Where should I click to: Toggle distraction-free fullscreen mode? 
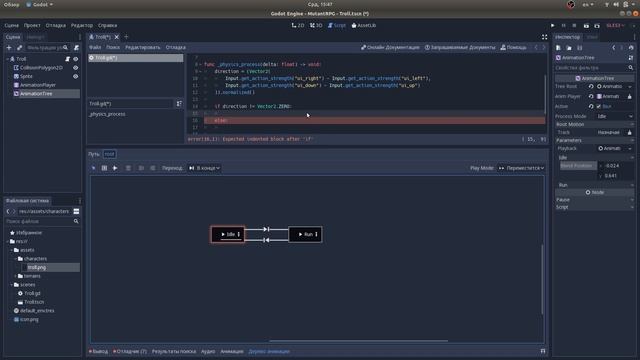coord(544,37)
